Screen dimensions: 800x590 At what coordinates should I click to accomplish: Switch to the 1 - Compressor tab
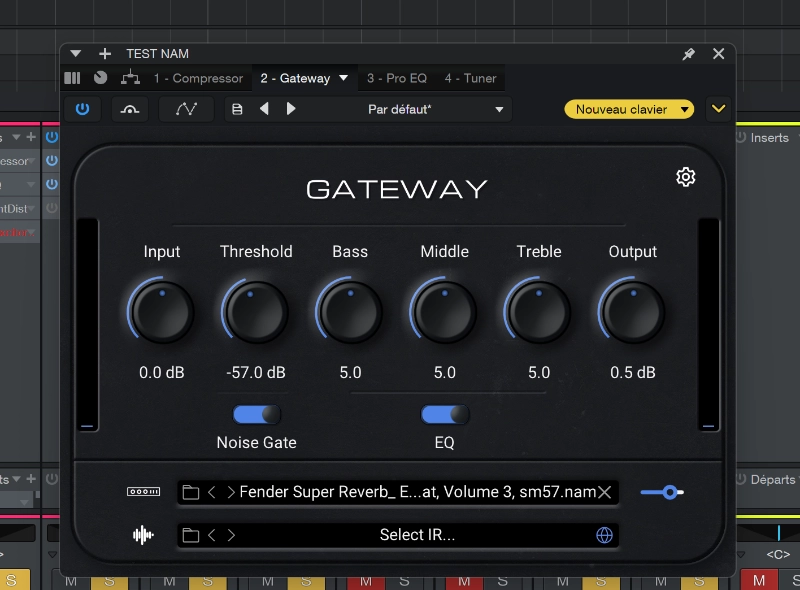pyautogui.click(x=198, y=78)
